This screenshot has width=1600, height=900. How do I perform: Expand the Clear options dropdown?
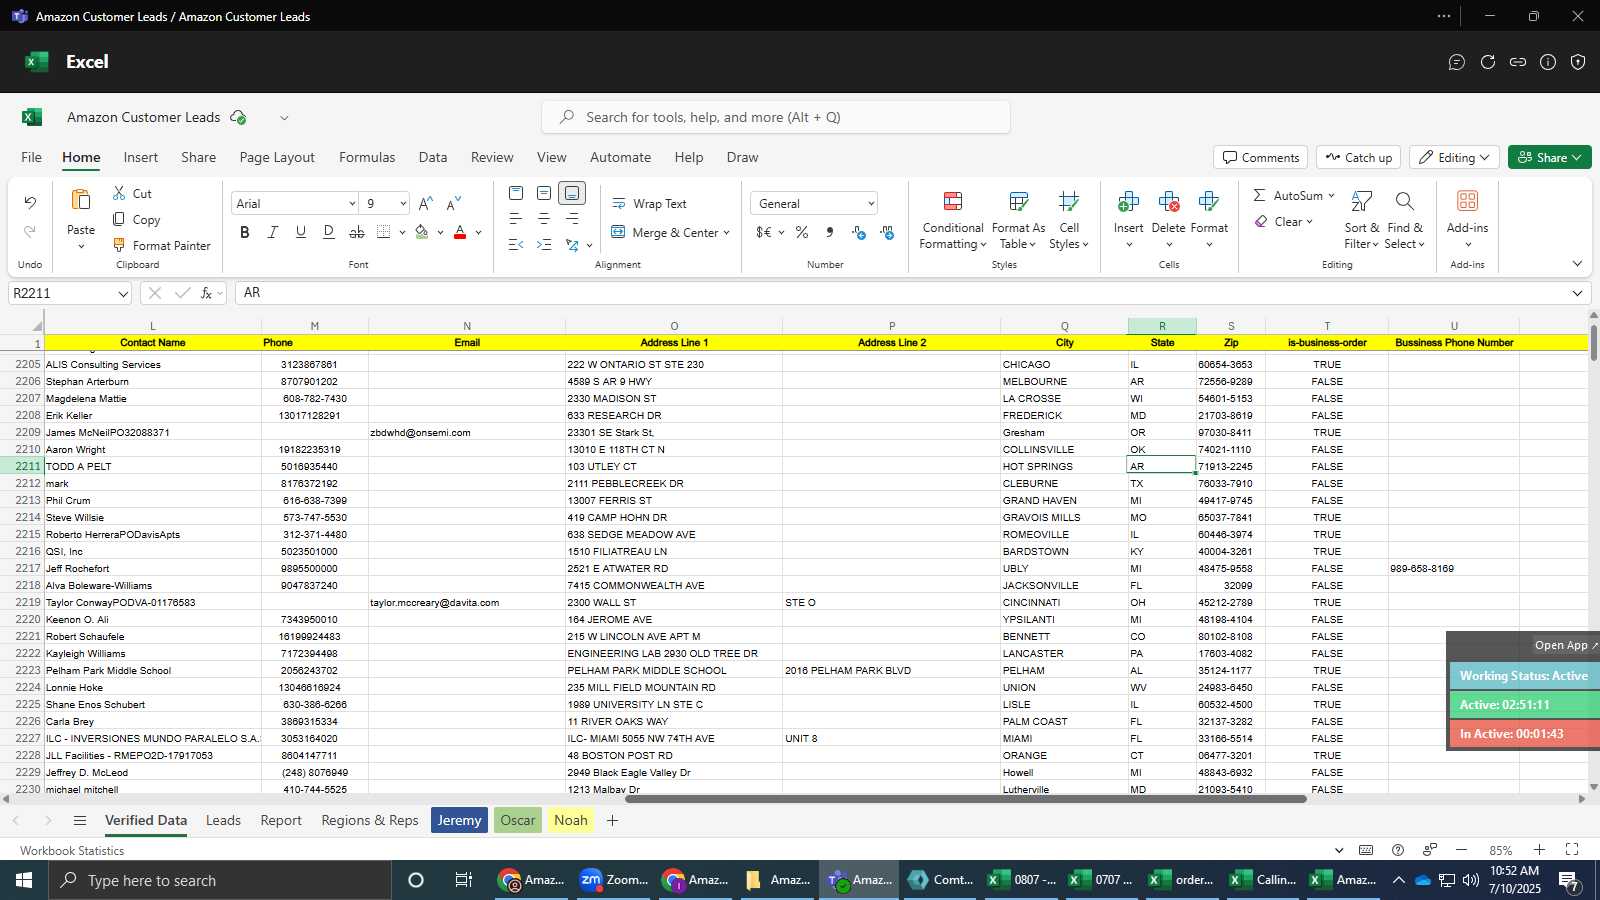[1309, 221]
